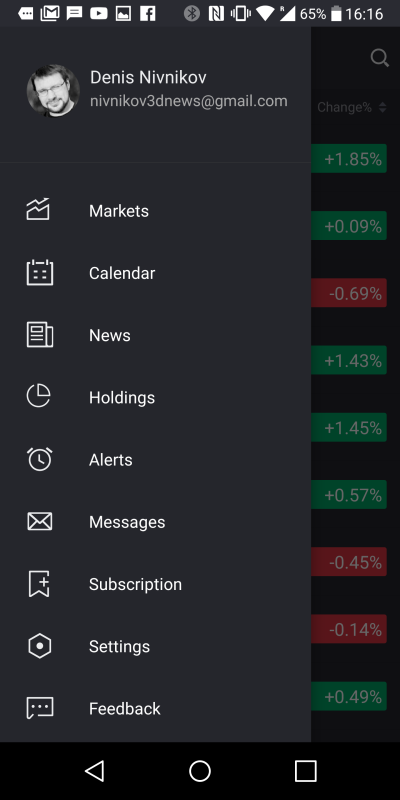Image resolution: width=400 pixels, height=800 pixels.
Task: Go to the Markets menu item
Action: point(119,211)
